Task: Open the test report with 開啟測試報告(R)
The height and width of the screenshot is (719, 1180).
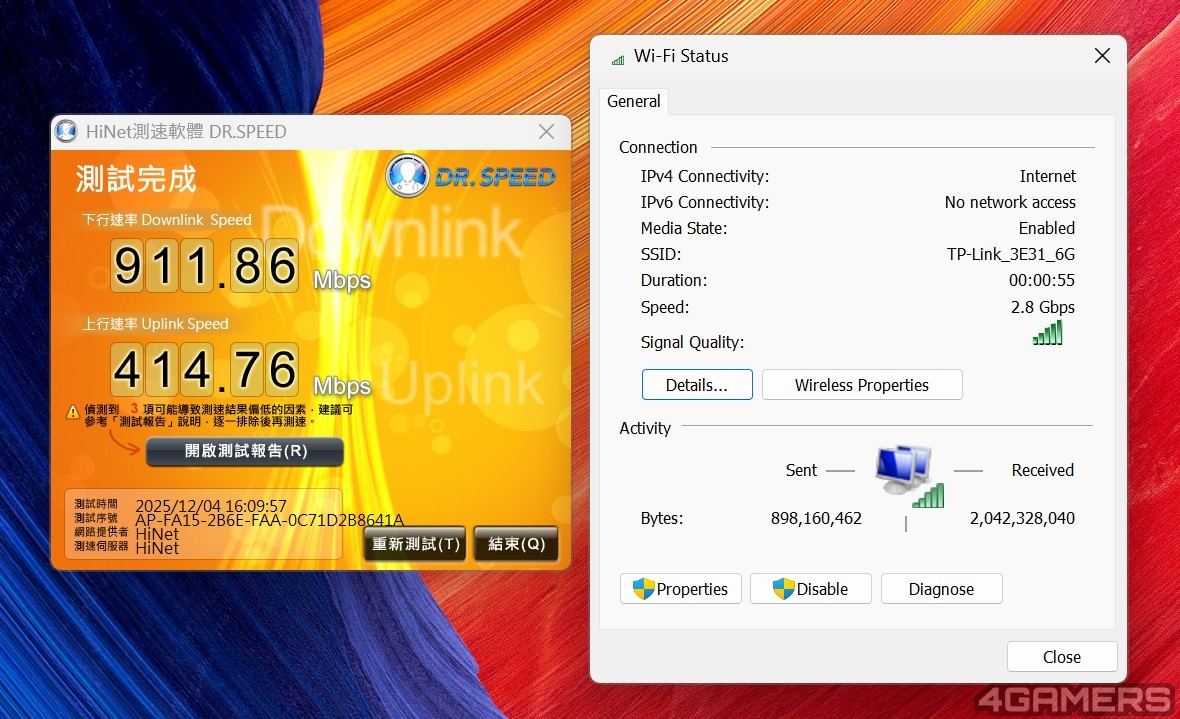Action: click(245, 451)
